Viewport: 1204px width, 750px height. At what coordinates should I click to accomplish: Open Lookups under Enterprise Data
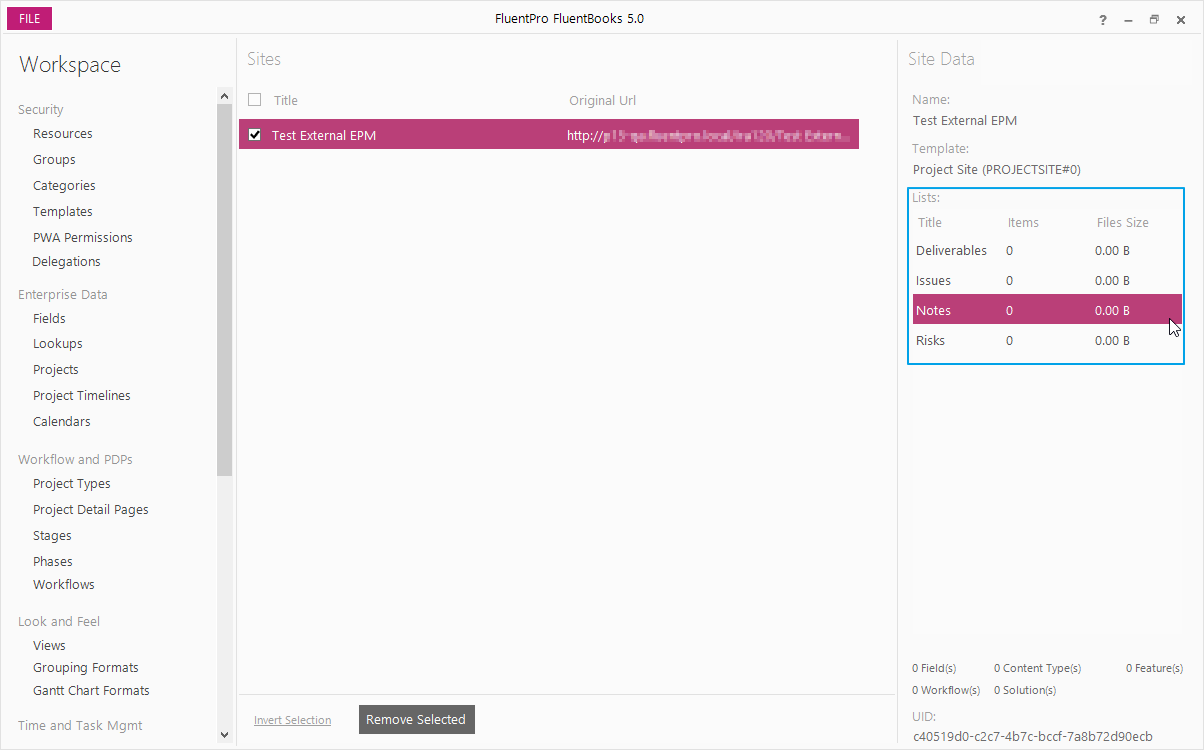click(x=58, y=344)
